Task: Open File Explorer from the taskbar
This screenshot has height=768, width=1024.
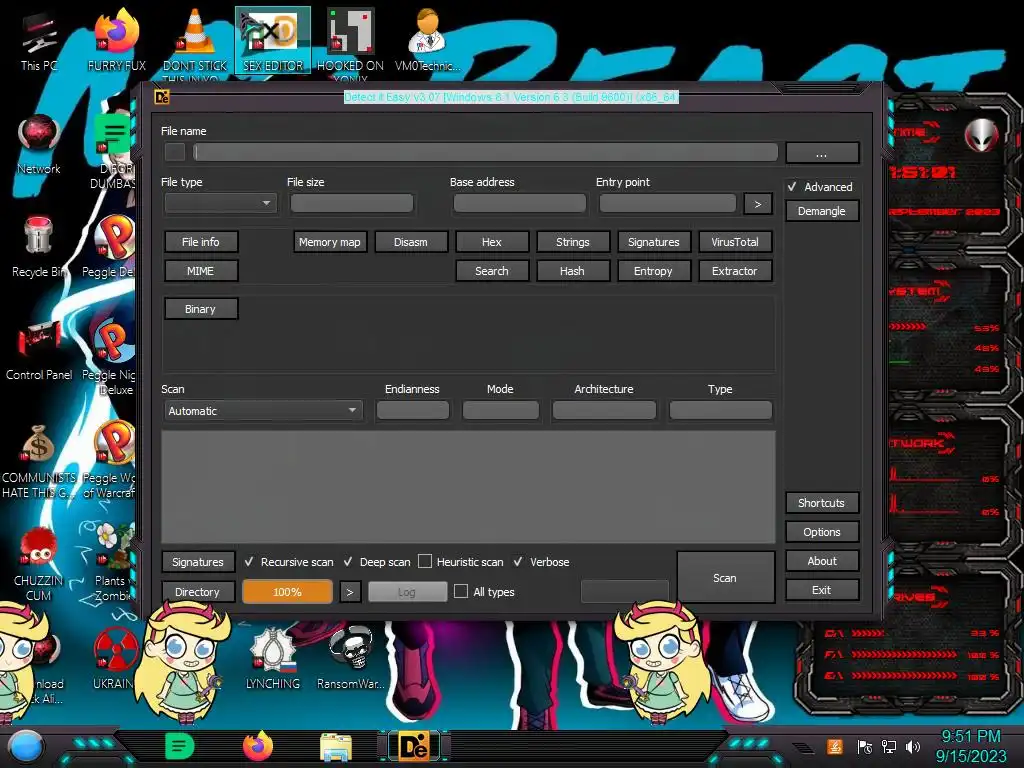Action: 336,748
